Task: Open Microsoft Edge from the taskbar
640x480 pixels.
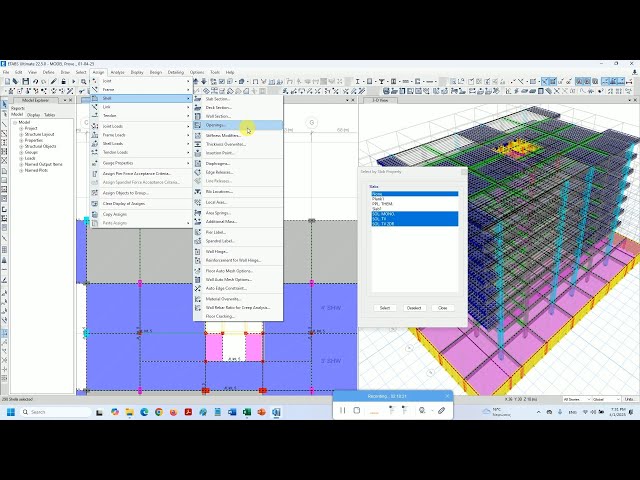Action: 144,412
